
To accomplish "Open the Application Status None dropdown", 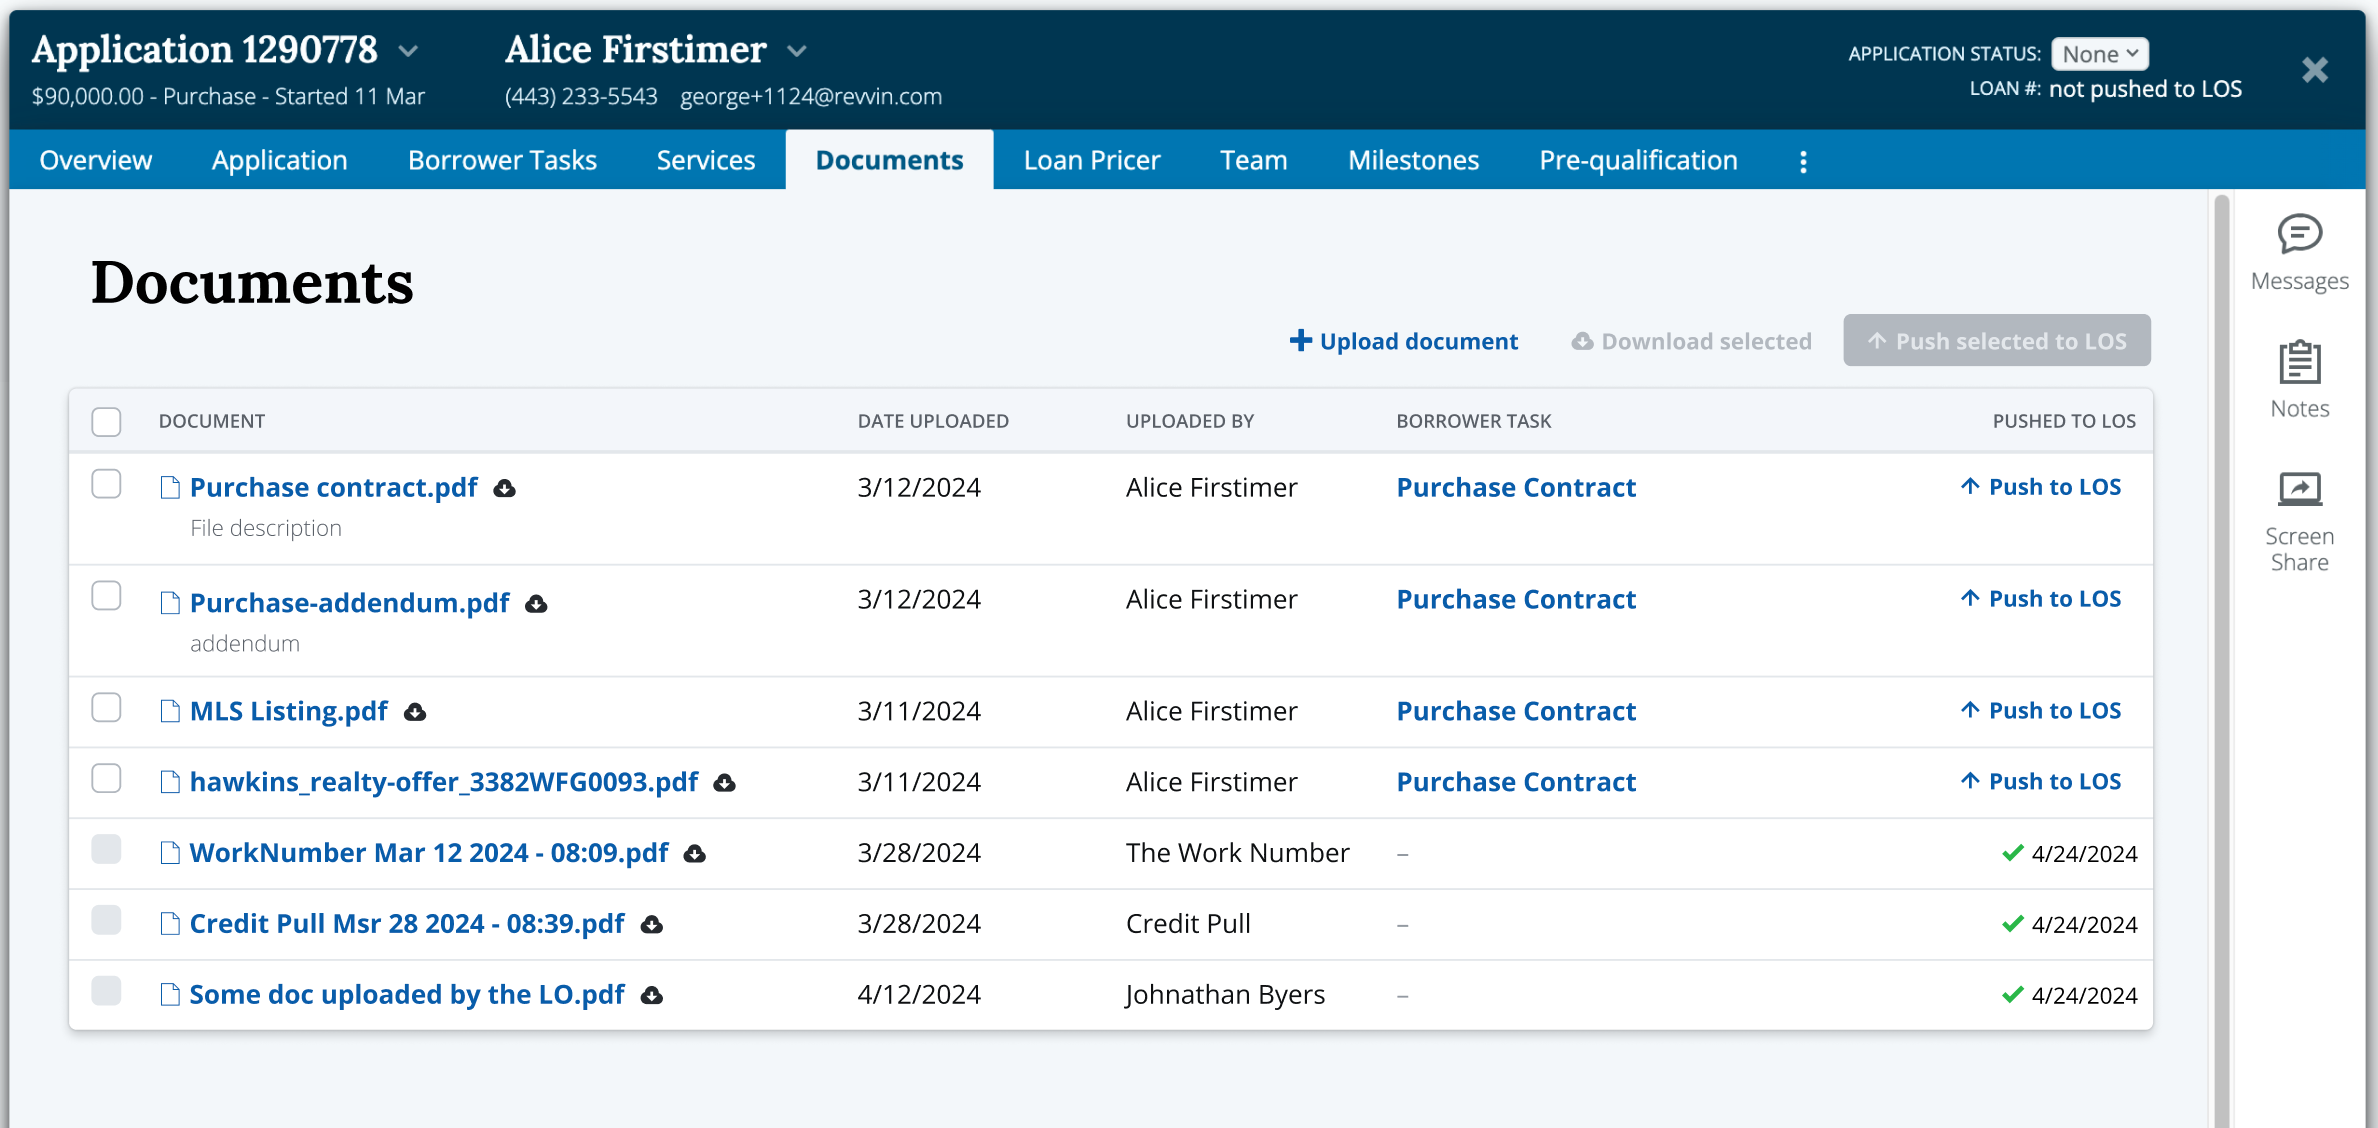I will point(2099,54).
